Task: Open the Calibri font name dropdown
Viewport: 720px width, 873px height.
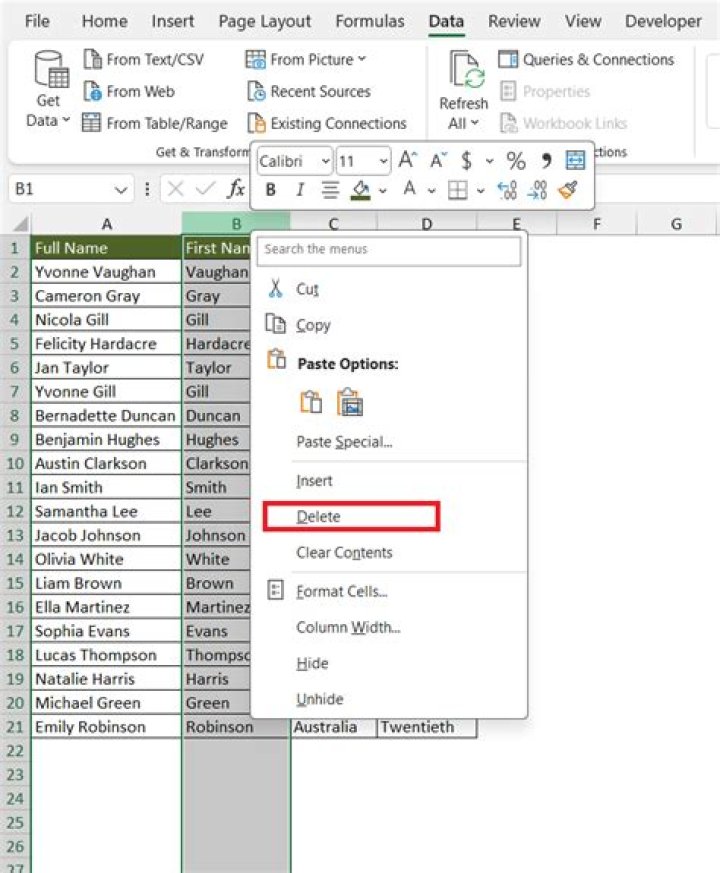Action: click(x=324, y=160)
